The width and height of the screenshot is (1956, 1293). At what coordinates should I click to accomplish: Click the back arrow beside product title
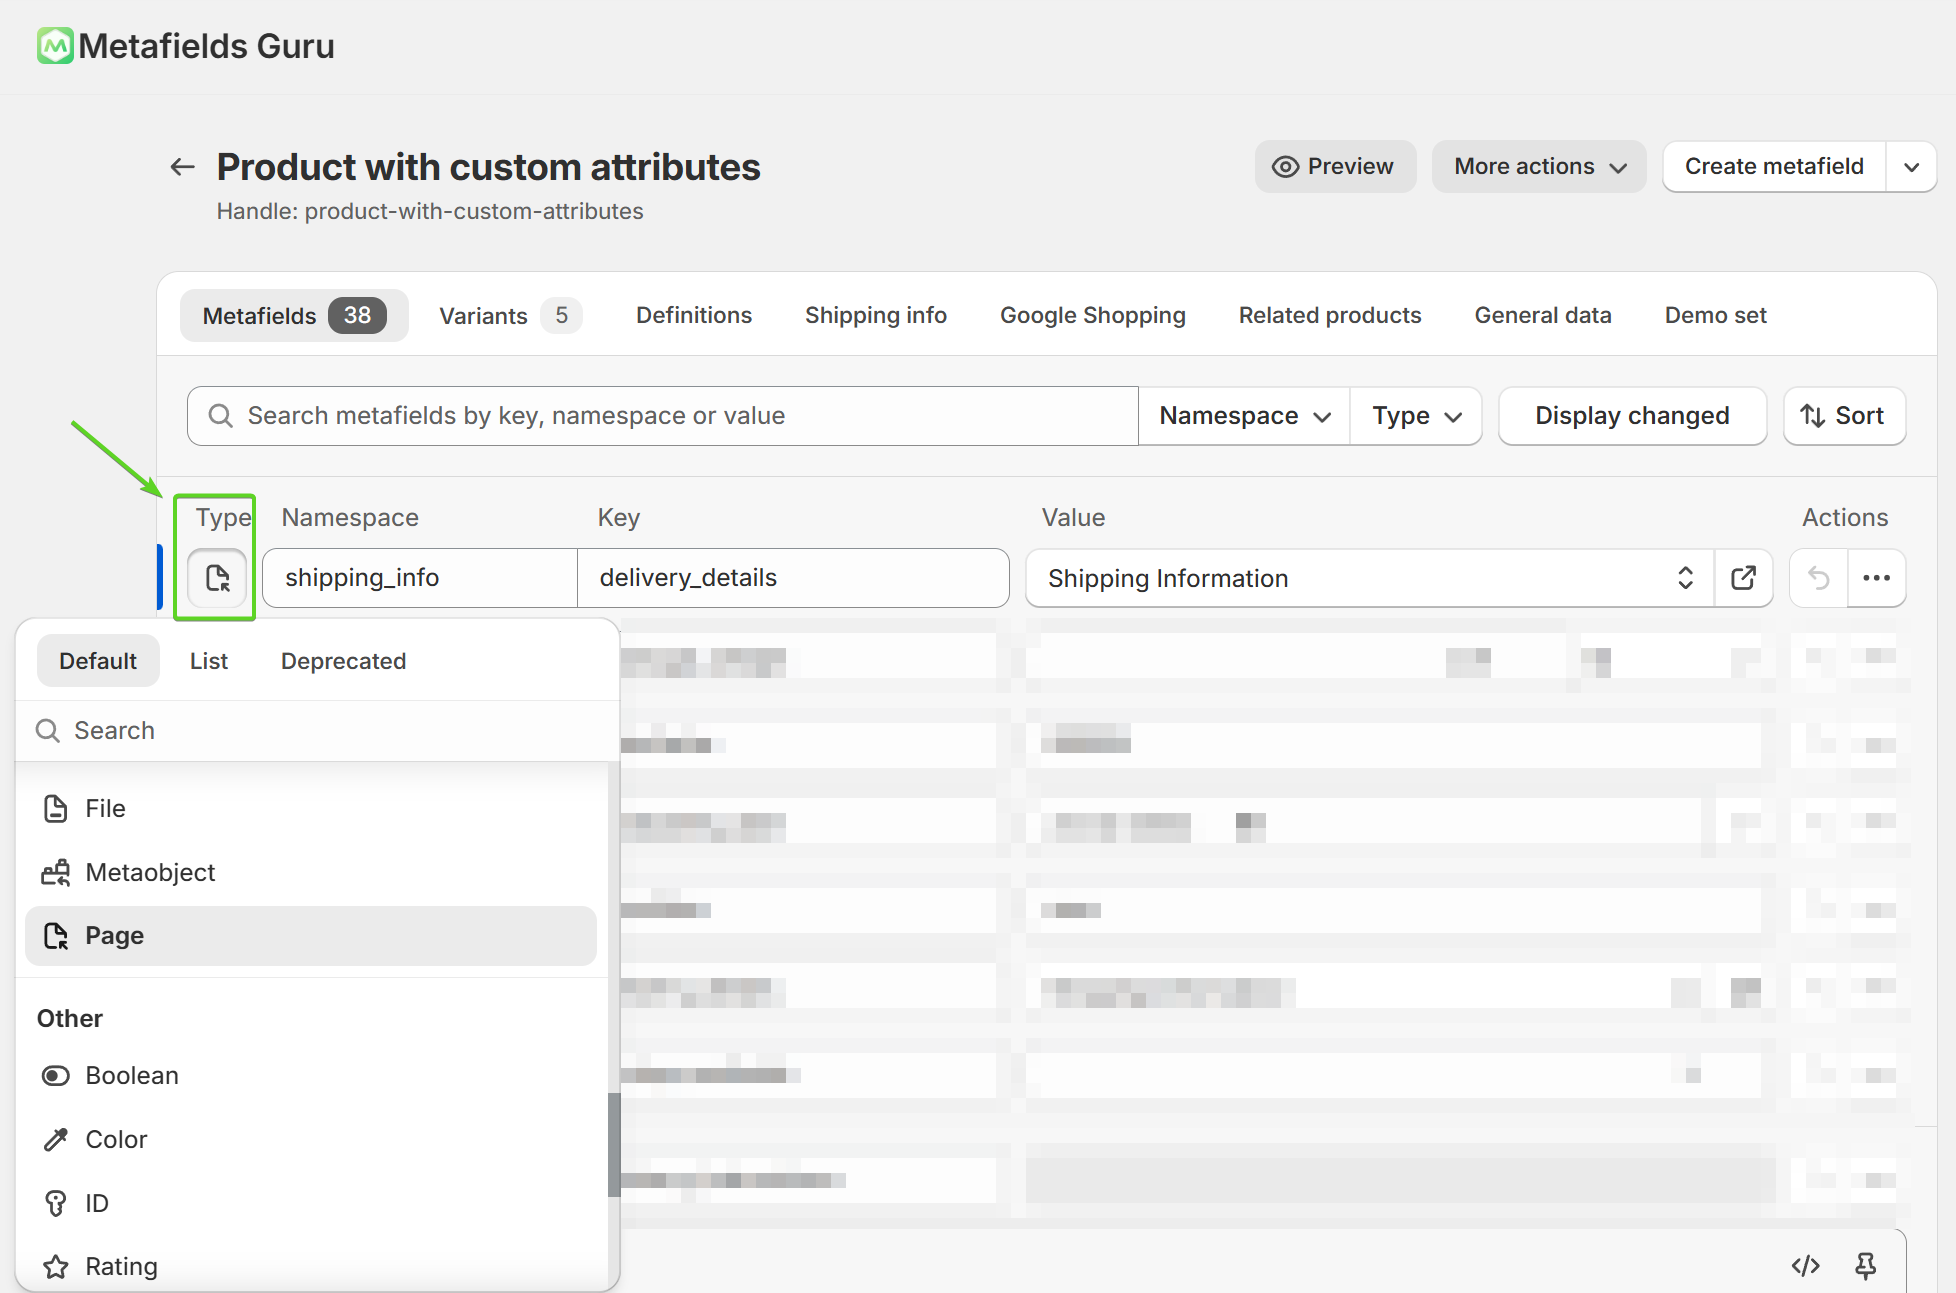(x=182, y=167)
